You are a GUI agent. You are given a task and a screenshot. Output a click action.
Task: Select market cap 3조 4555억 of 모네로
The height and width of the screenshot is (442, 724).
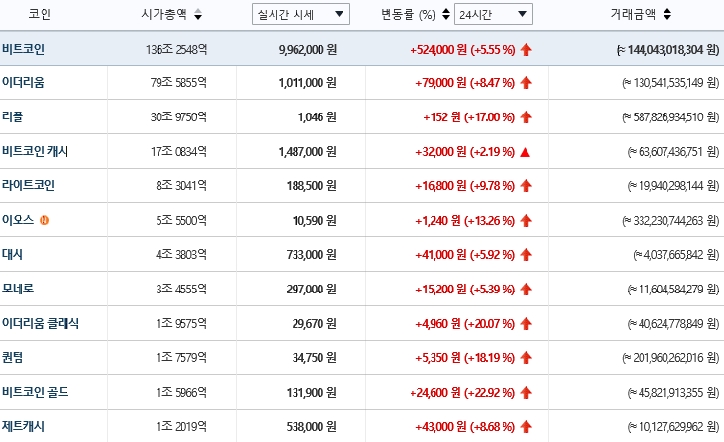coord(181,290)
